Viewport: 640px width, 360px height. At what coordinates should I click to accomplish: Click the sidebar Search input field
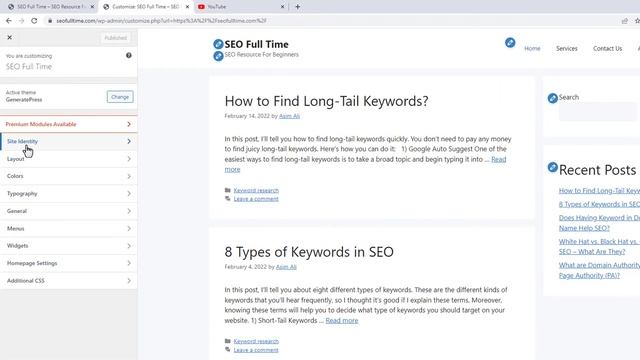point(597,112)
